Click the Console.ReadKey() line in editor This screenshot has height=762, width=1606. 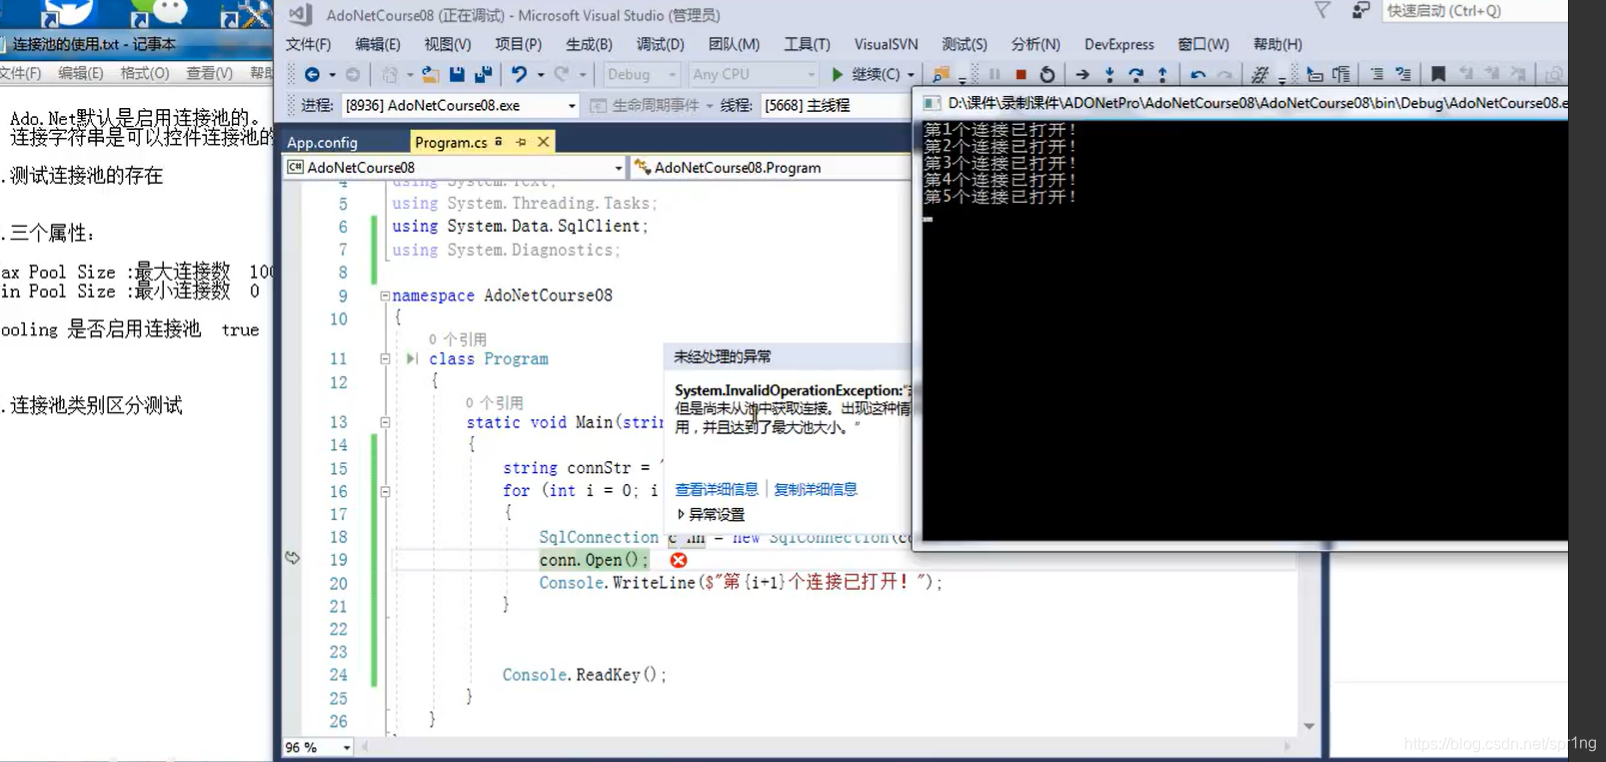point(584,675)
